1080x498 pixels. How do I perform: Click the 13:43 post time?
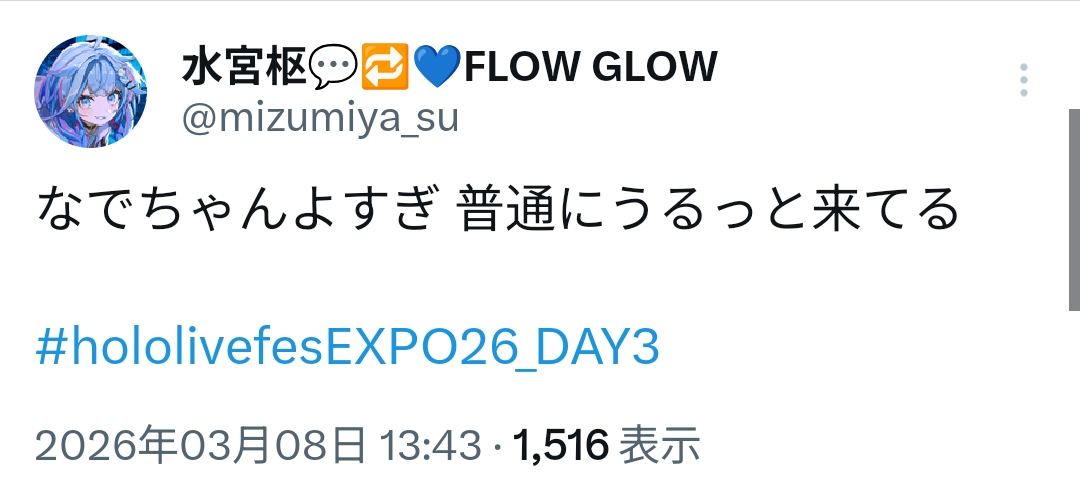430,446
